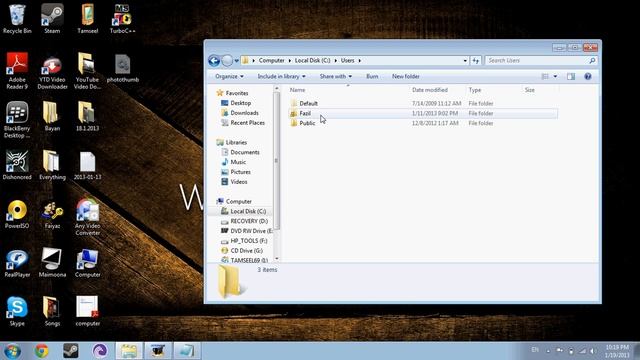Select the Fazil folder row
This screenshot has width=640, height=360.
click(423, 113)
